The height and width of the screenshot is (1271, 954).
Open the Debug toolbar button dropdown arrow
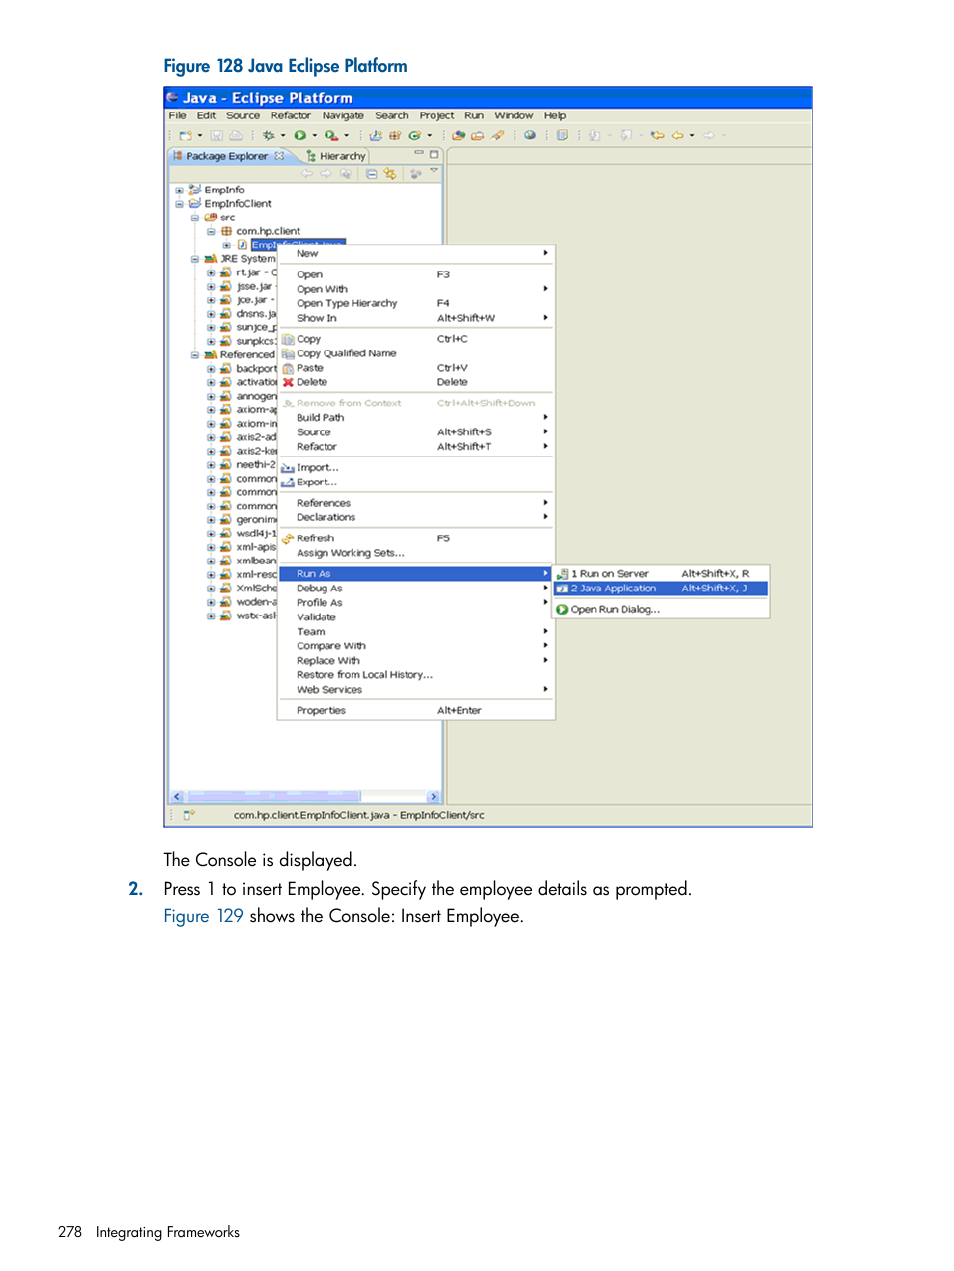[x=282, y=136]
